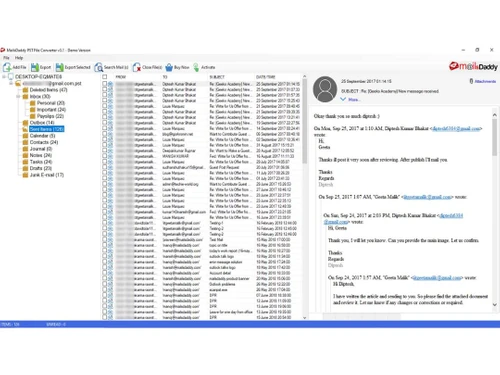Click the Contacts folder icon

(x=25, y=142)
